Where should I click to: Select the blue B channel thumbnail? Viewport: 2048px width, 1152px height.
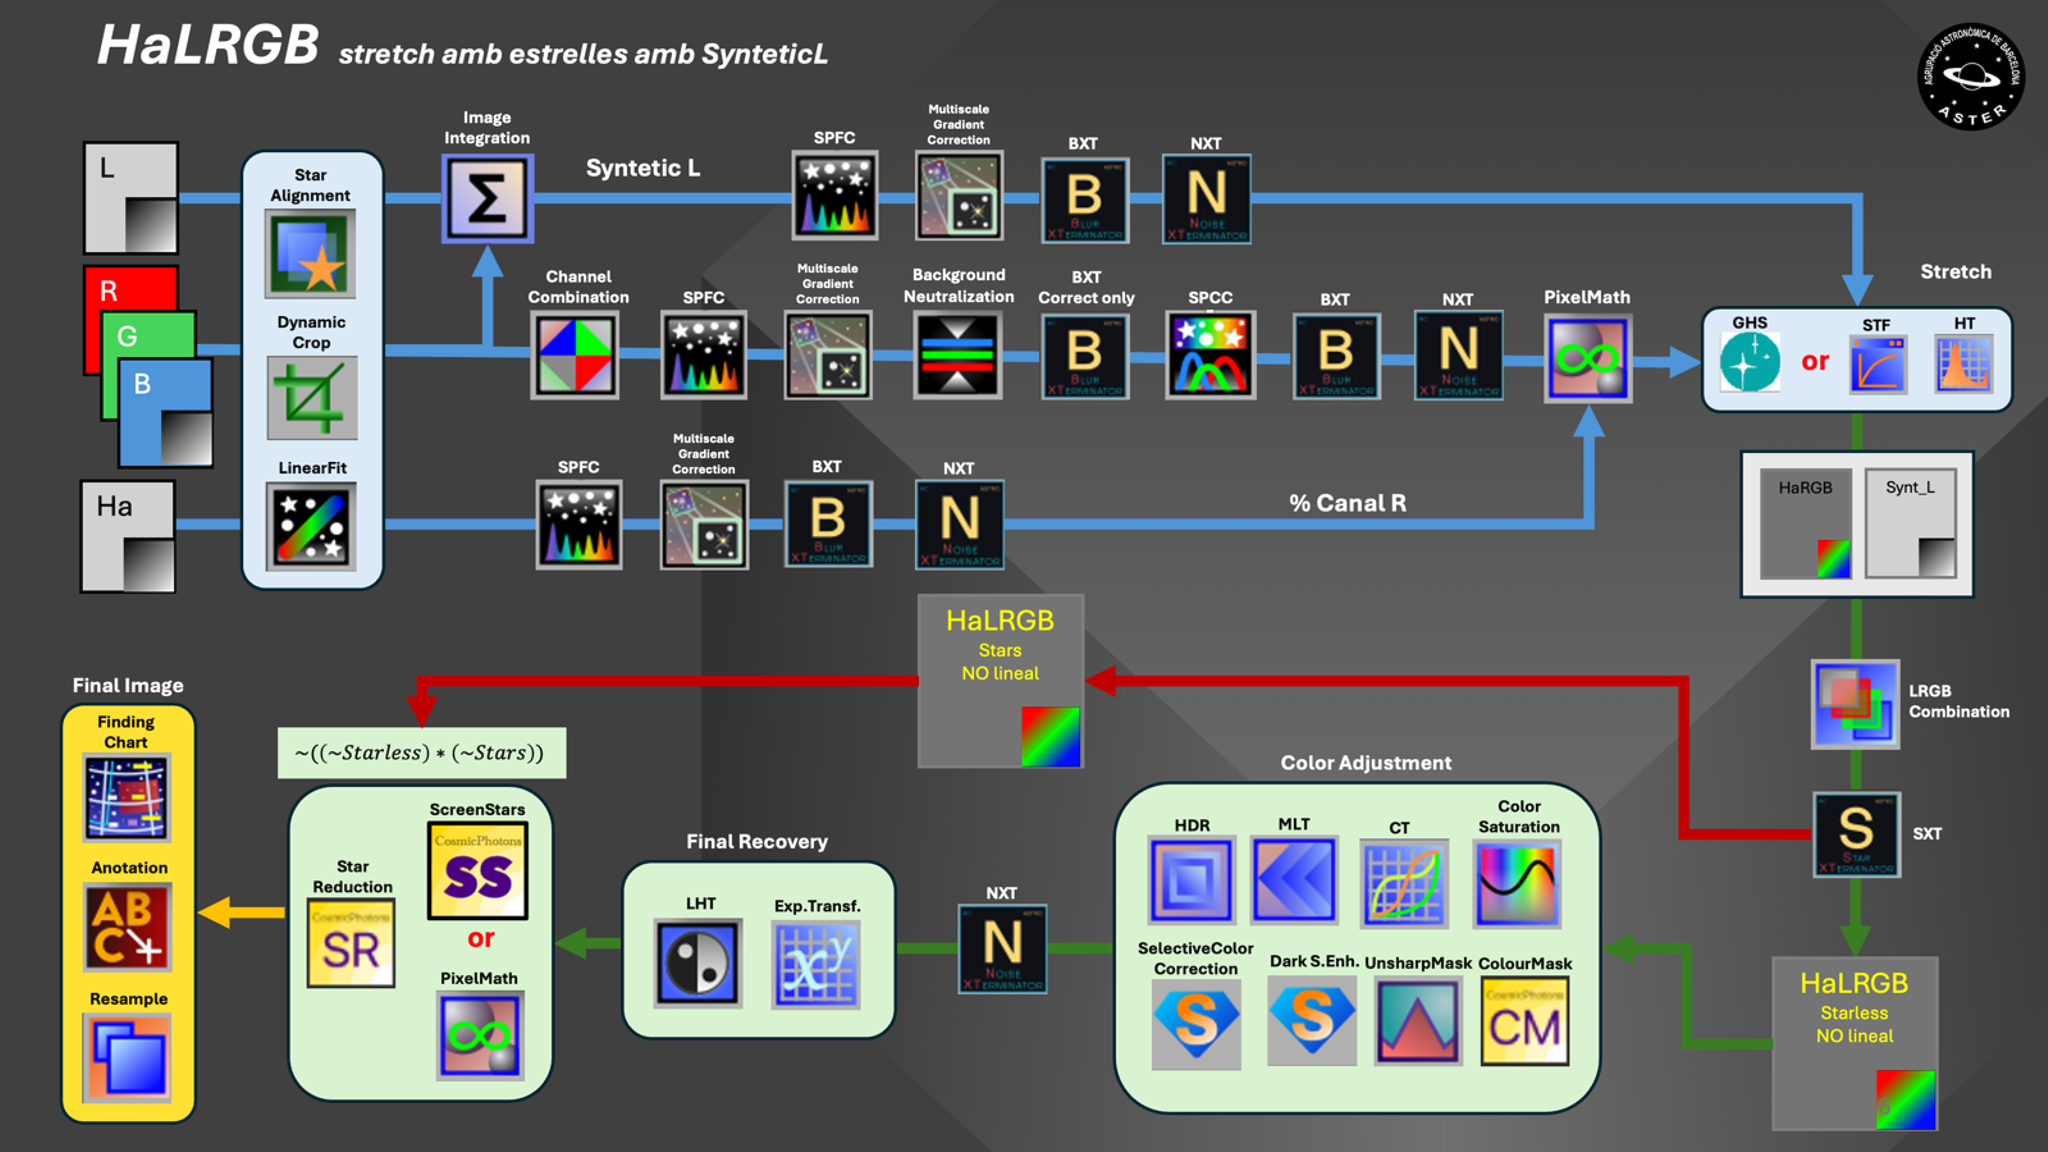coord(166,412)
